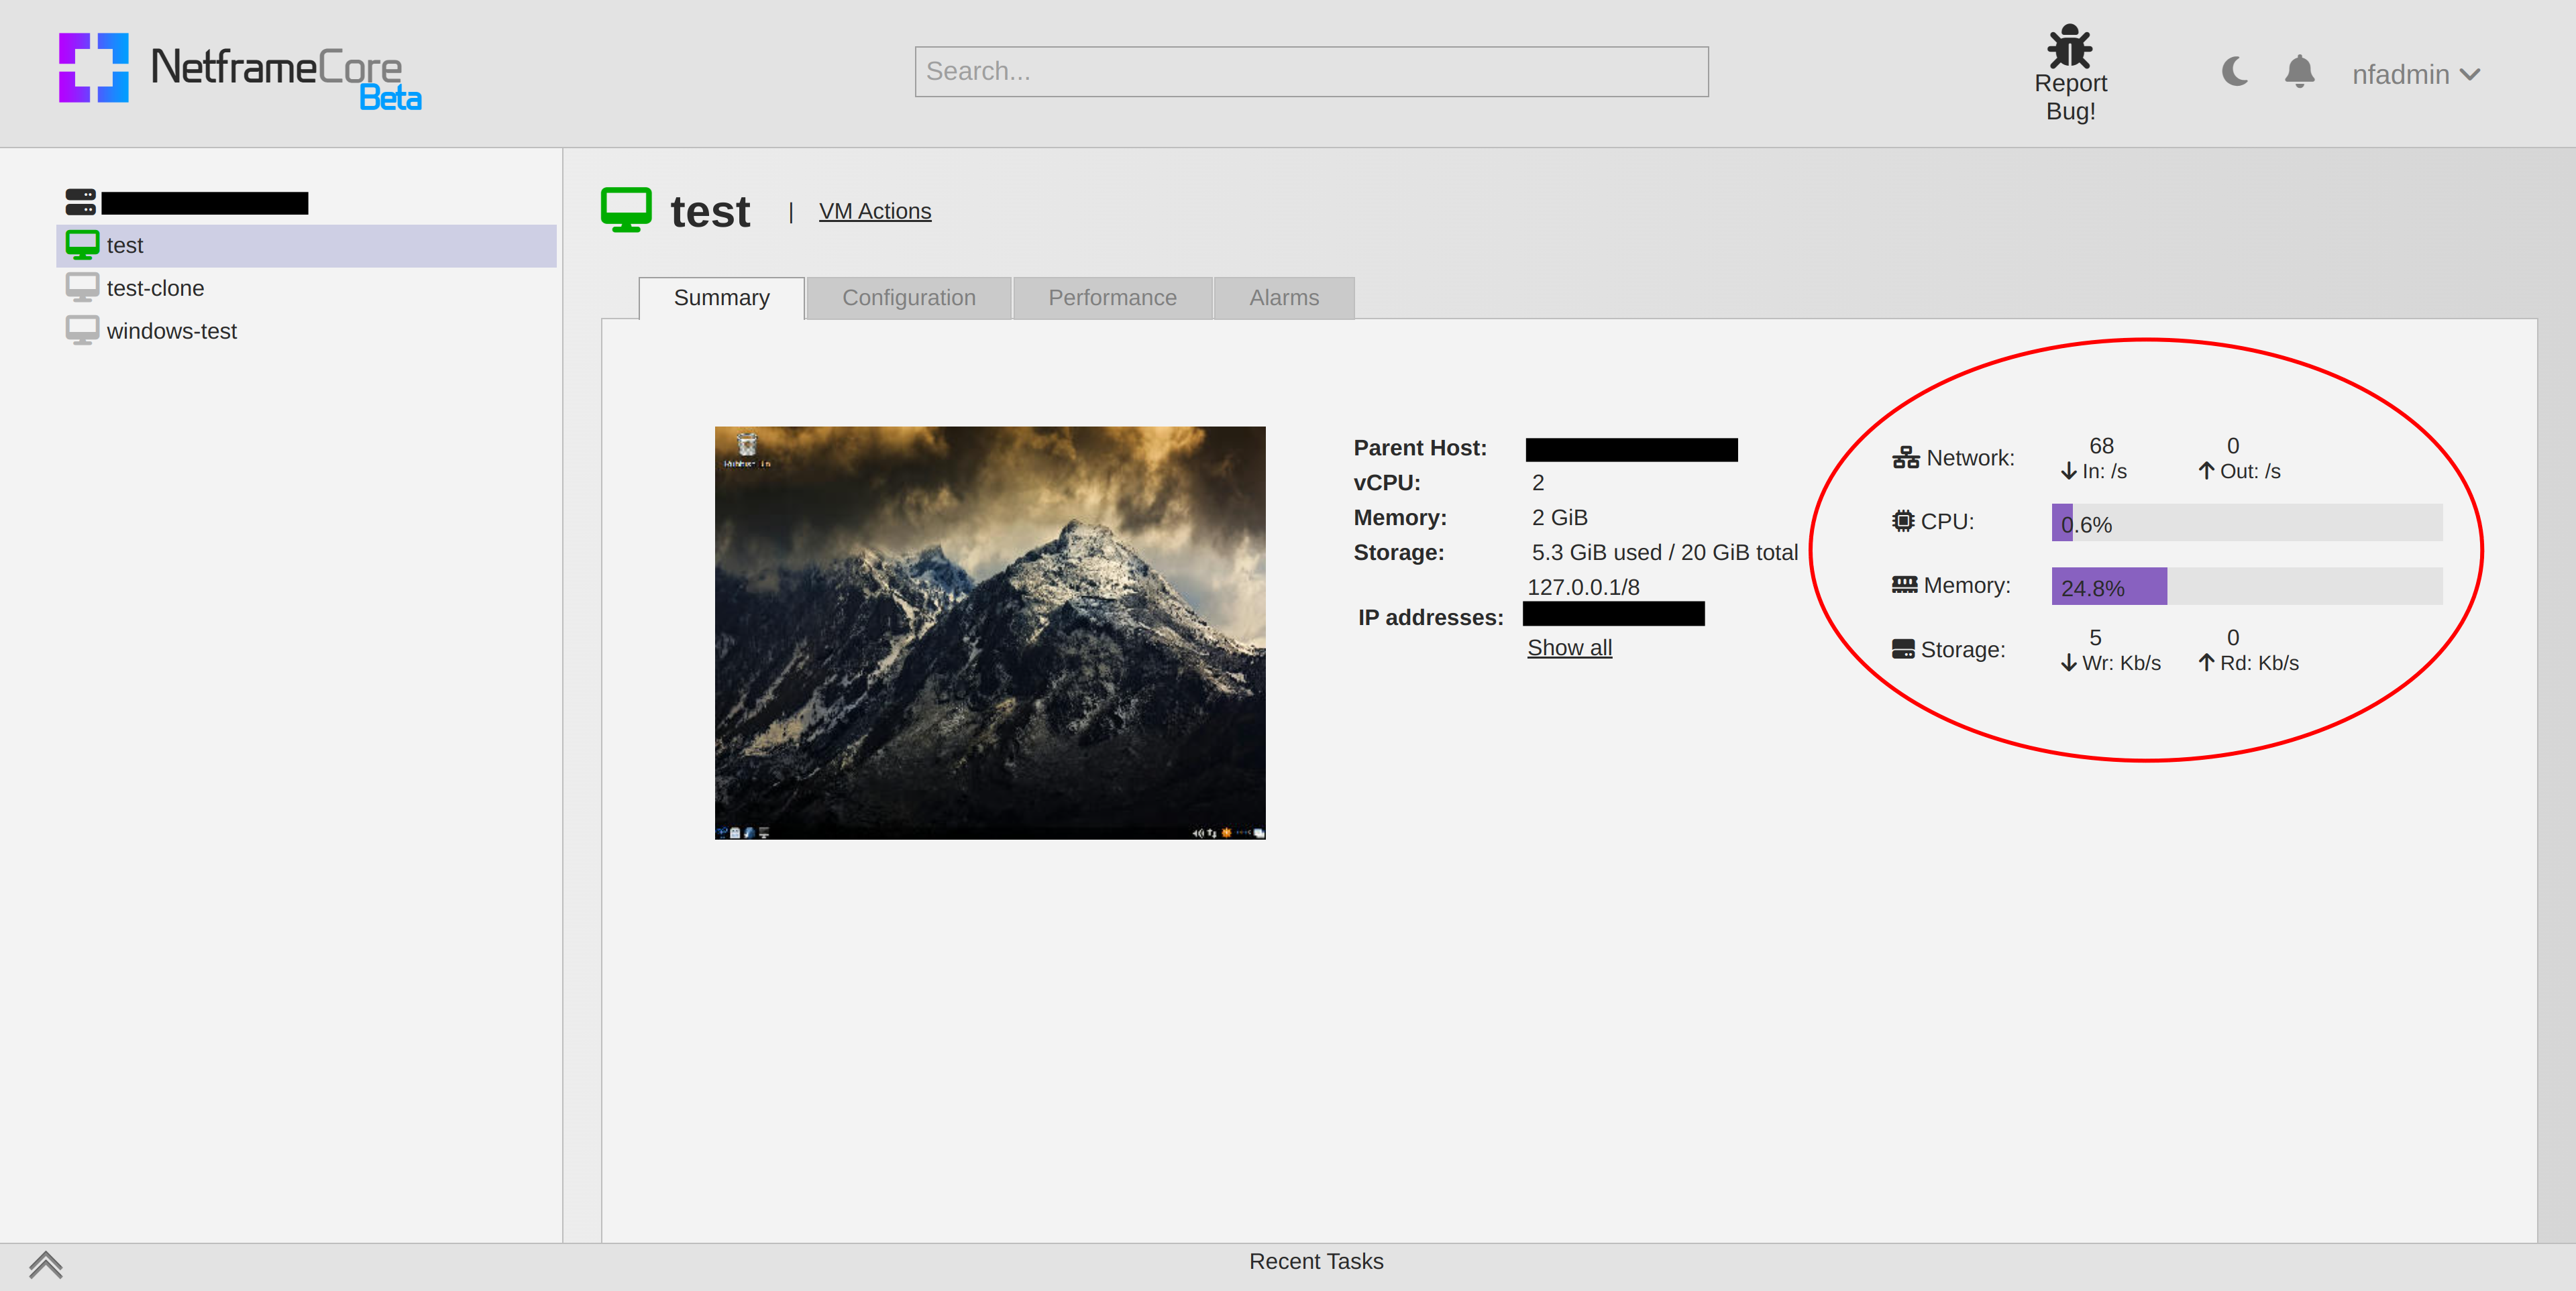Expand Recent Tasks with the double chevron
2576x1291 pixels.
coord(46,1266)
